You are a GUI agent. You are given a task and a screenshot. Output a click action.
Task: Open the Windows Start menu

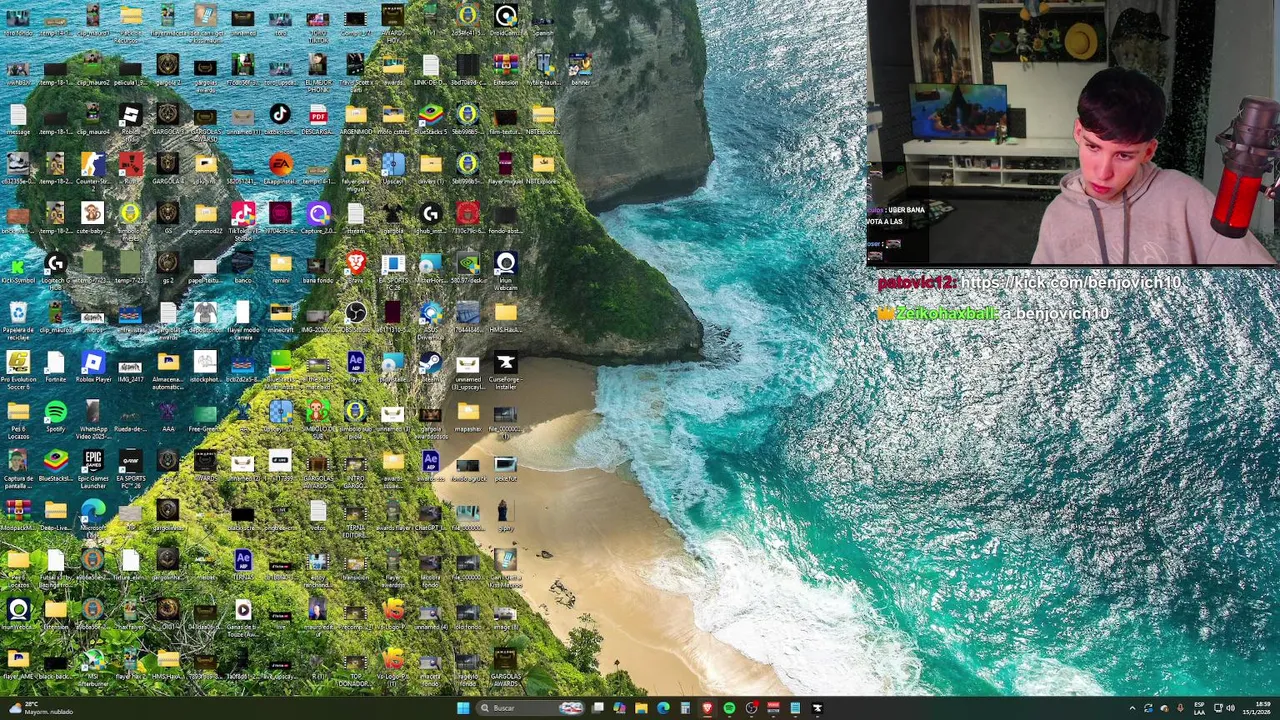[462, 708]
